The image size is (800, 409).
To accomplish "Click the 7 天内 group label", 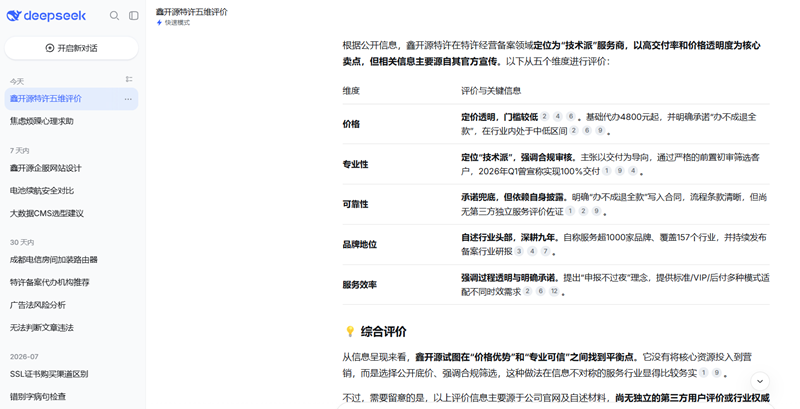I will 19,150.
